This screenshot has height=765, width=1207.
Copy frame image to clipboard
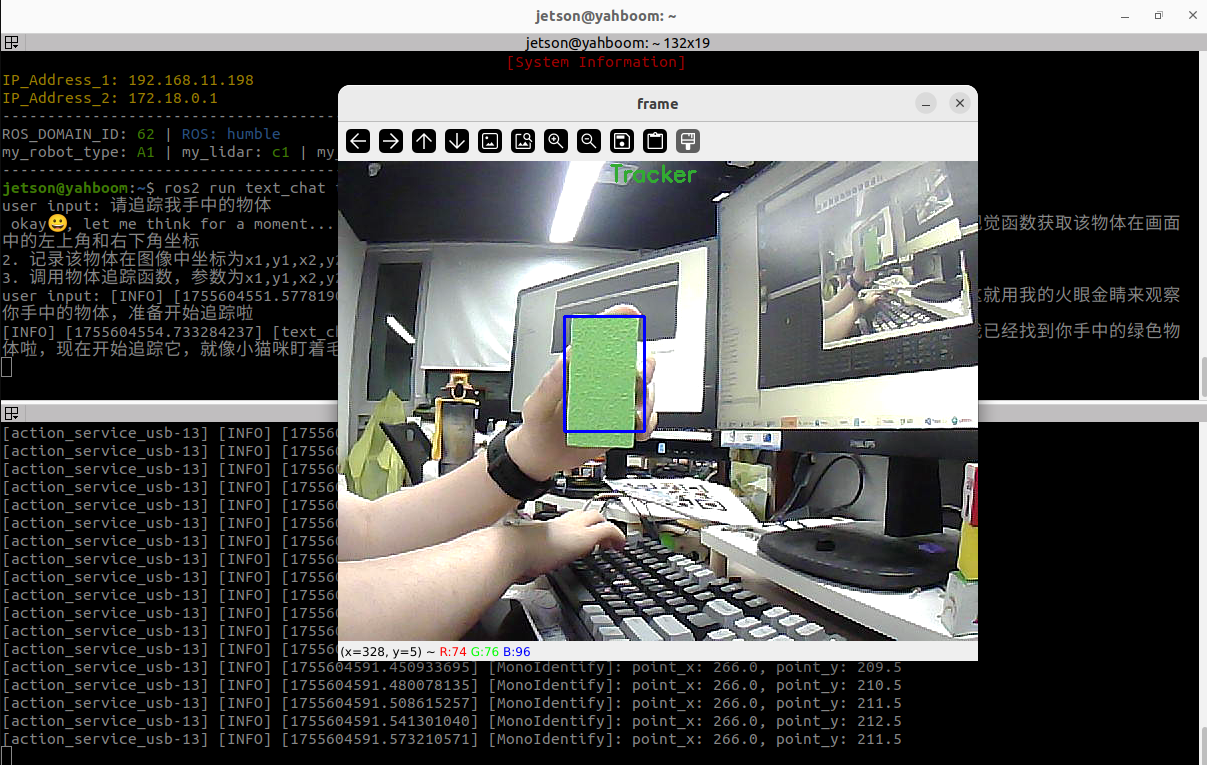654,141
